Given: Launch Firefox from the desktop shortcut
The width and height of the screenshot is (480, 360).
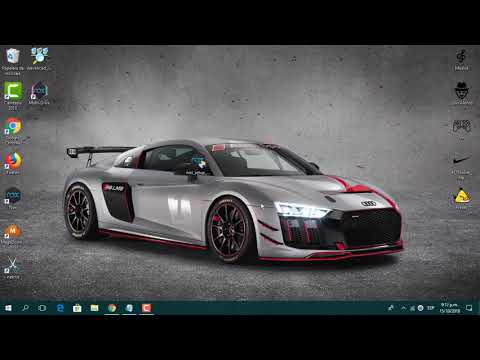Looking at the screenshot, I should pyautogui.click(x=13, y=163).
